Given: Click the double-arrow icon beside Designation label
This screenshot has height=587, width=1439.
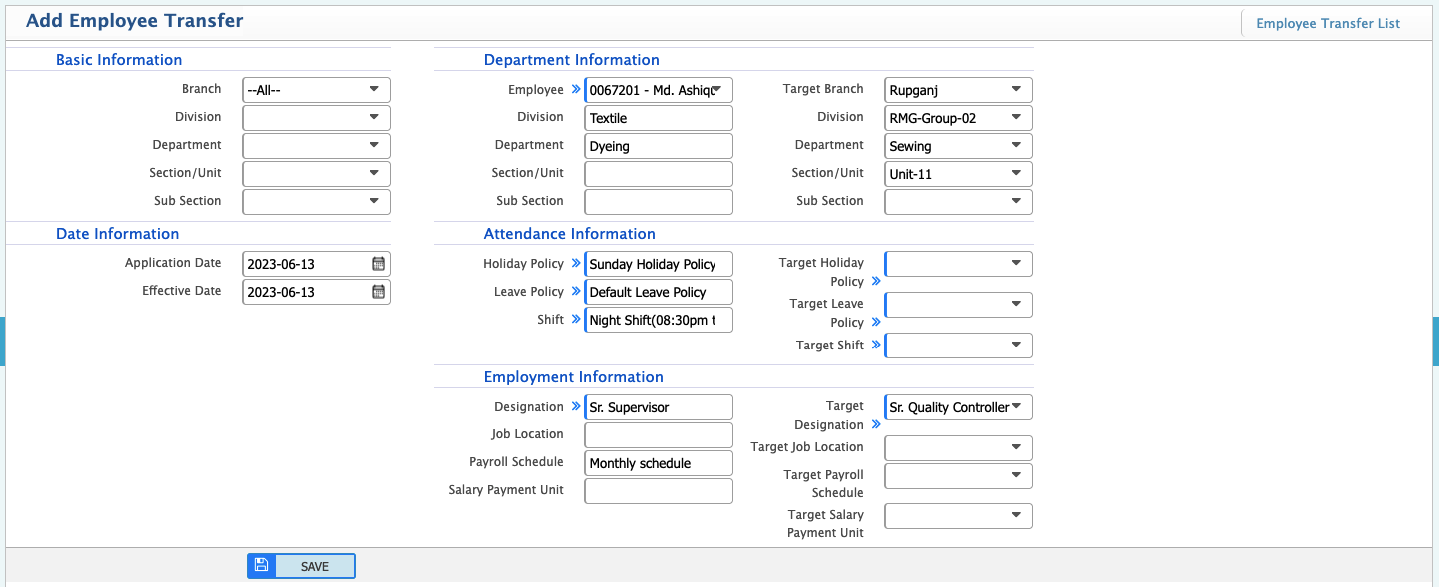Looking at the screenshot, I should [575, 407].
